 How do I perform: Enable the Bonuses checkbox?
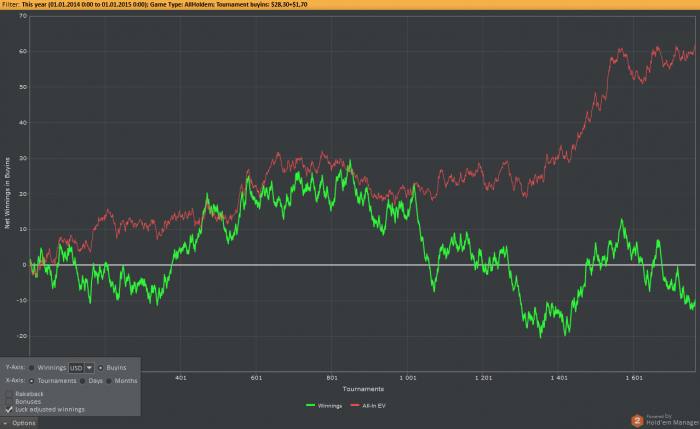[x=9, y=401]
